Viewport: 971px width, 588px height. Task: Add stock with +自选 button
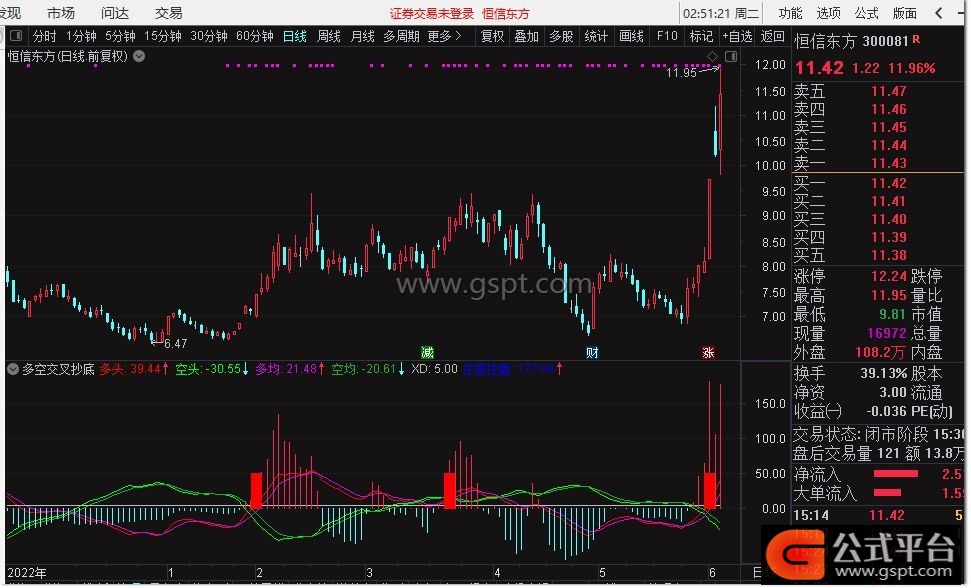coord(737,37)
